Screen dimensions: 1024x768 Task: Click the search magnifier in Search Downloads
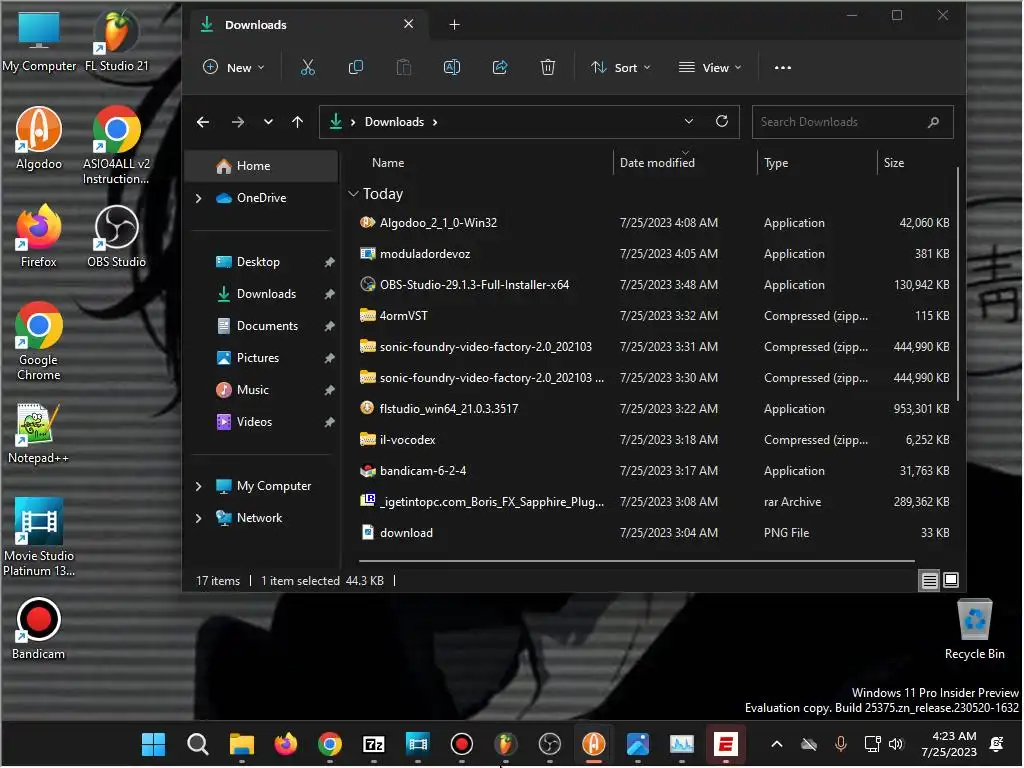(x=933, y=122)
